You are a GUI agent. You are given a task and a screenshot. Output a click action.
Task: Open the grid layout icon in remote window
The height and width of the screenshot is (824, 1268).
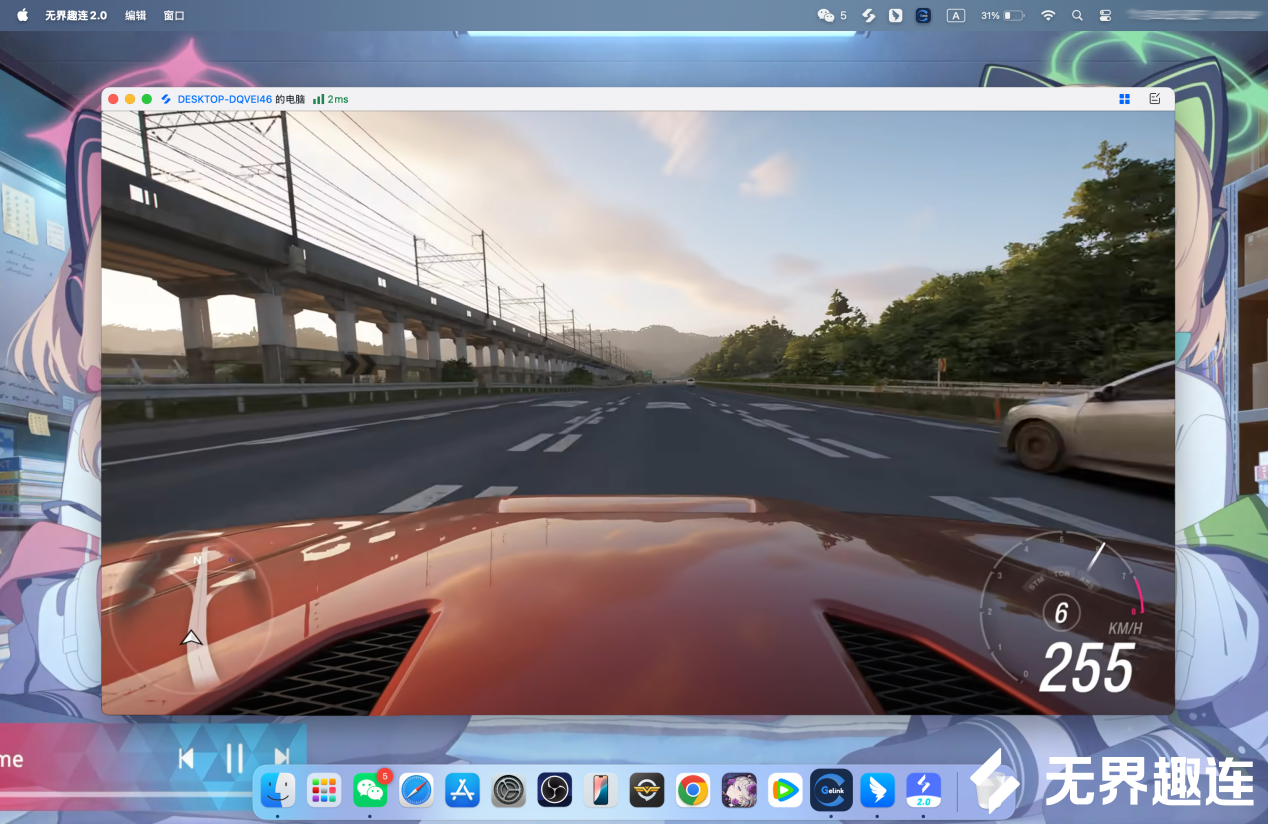coord(1124,99)
